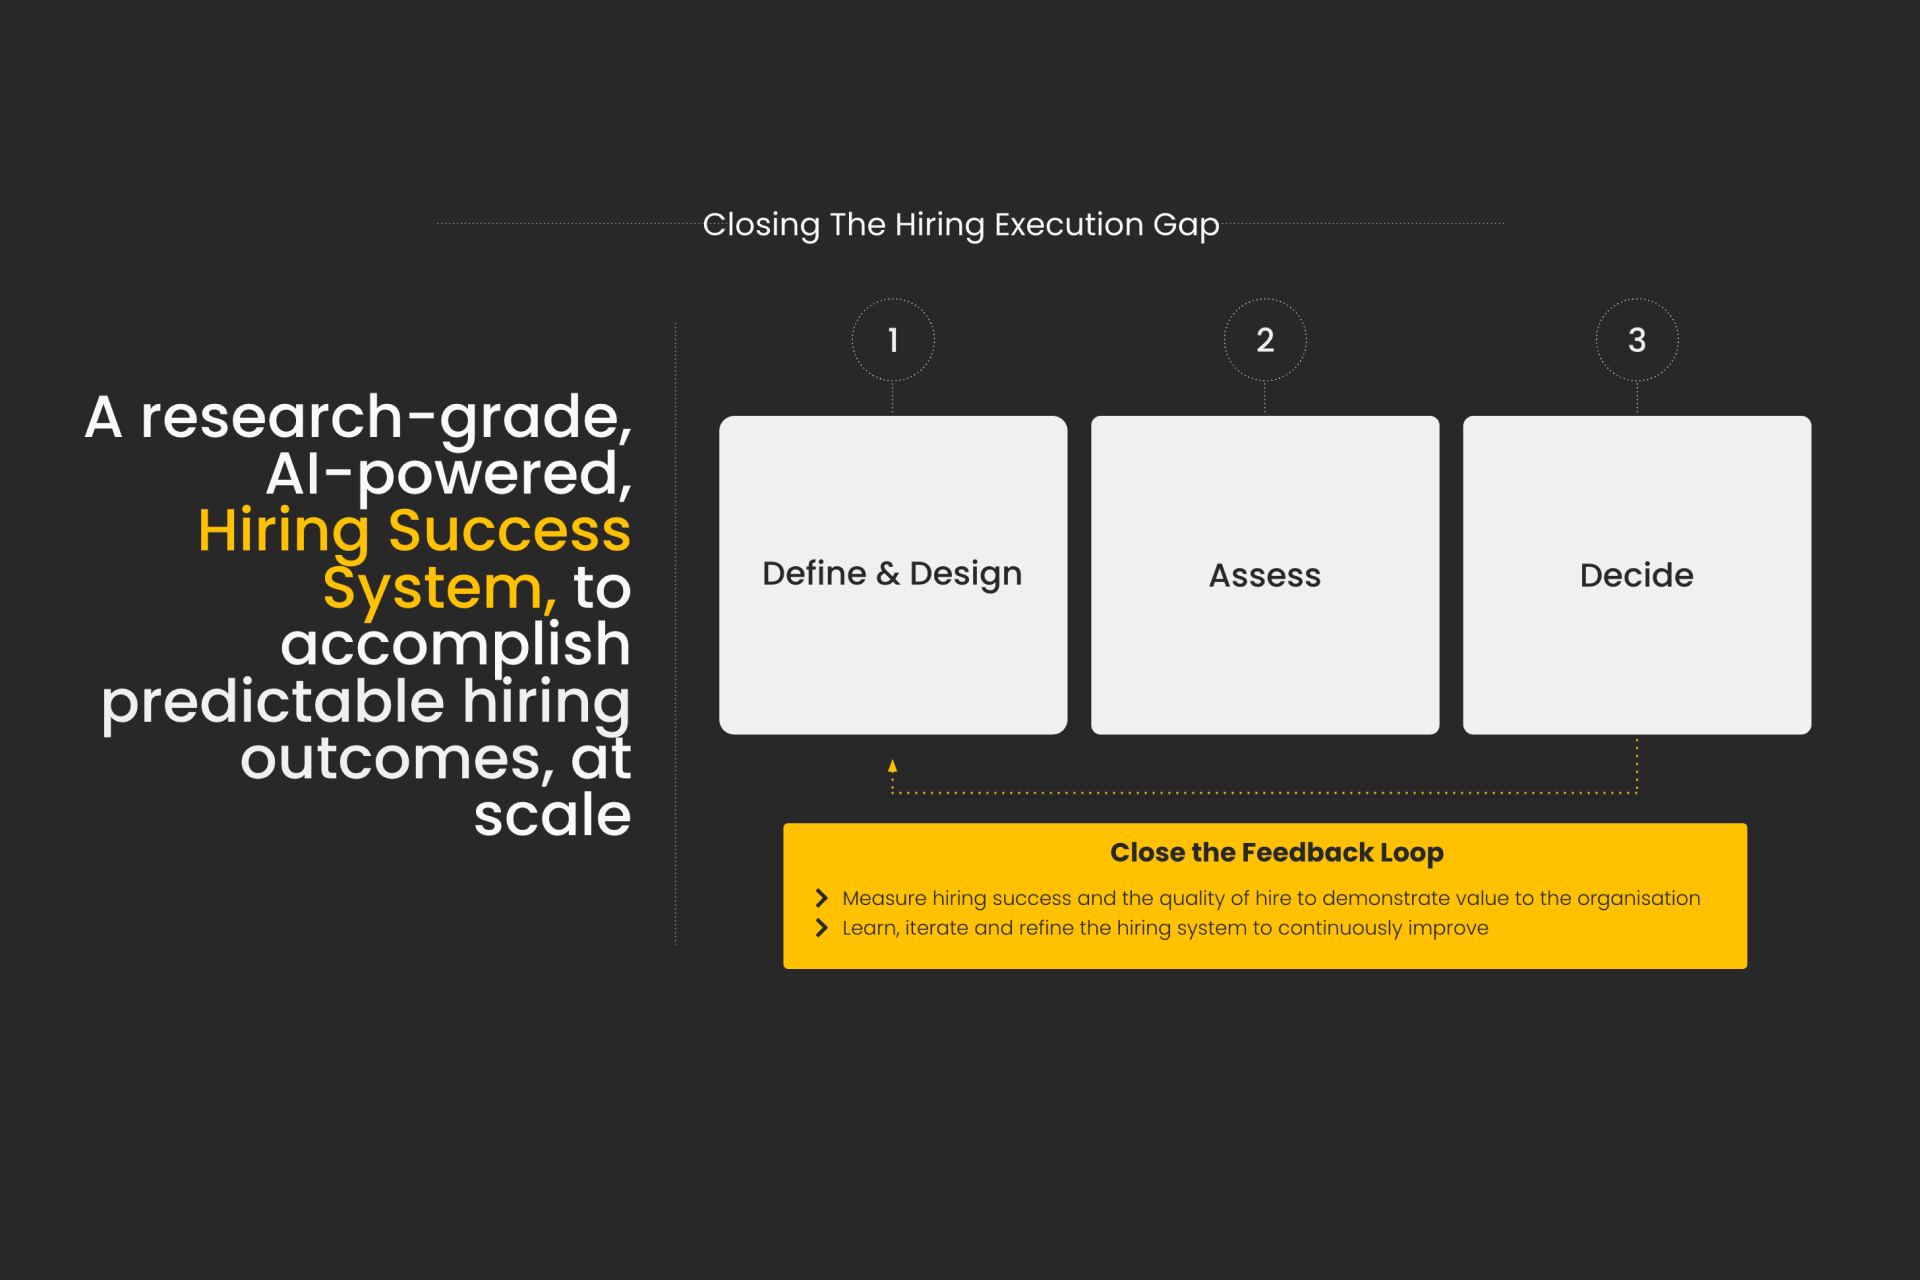Click Closing The Hiring Execution Gap title
The height and width of the screenshot is (1280, 1920).
tap(960, 225)
